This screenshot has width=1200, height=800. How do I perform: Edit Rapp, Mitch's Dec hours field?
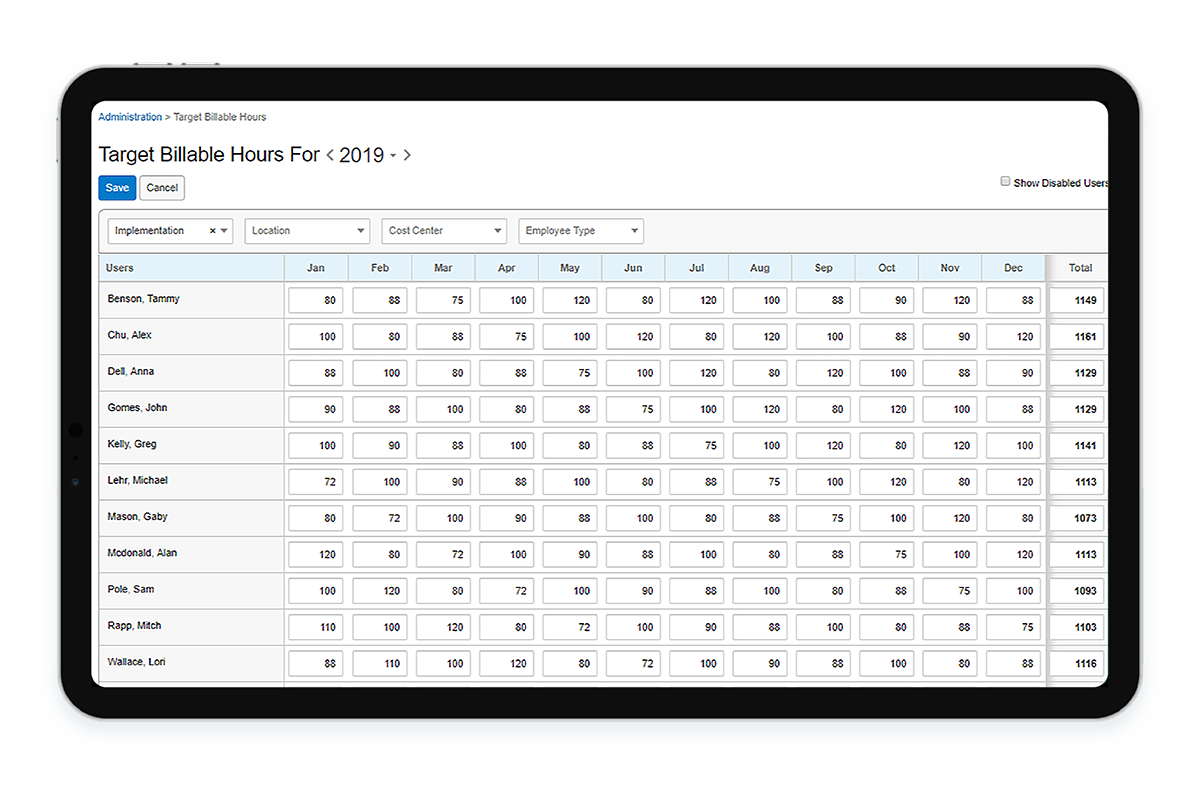(1013, 627)
